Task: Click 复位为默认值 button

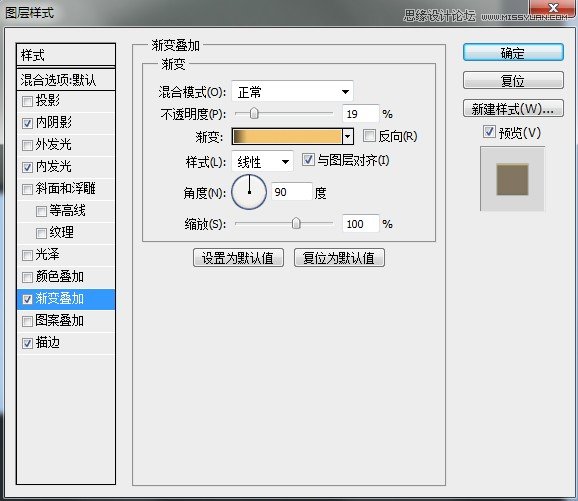Action: coord(339,257)
